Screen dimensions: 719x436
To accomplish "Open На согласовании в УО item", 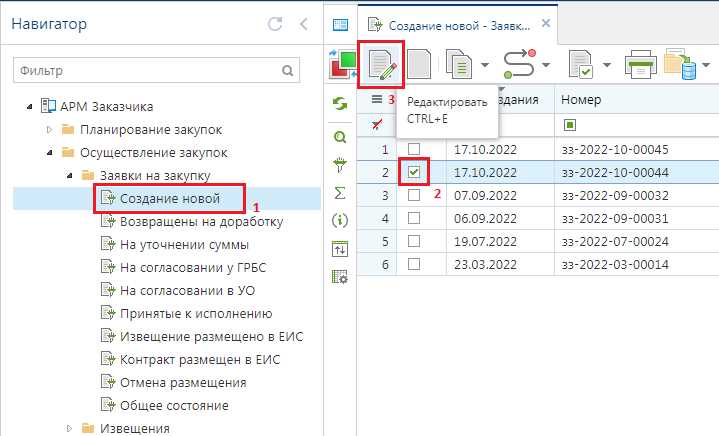I will point(187,290).
